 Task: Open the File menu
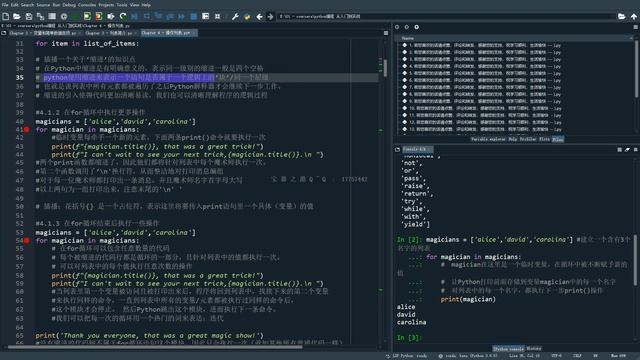coord(5,5)
